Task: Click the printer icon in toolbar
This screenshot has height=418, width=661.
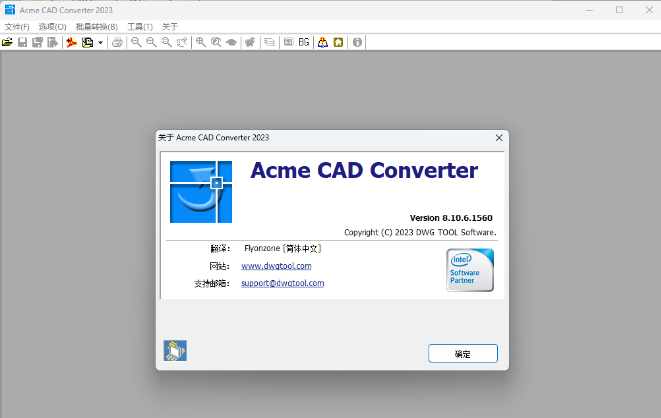Action: [118, 43]
